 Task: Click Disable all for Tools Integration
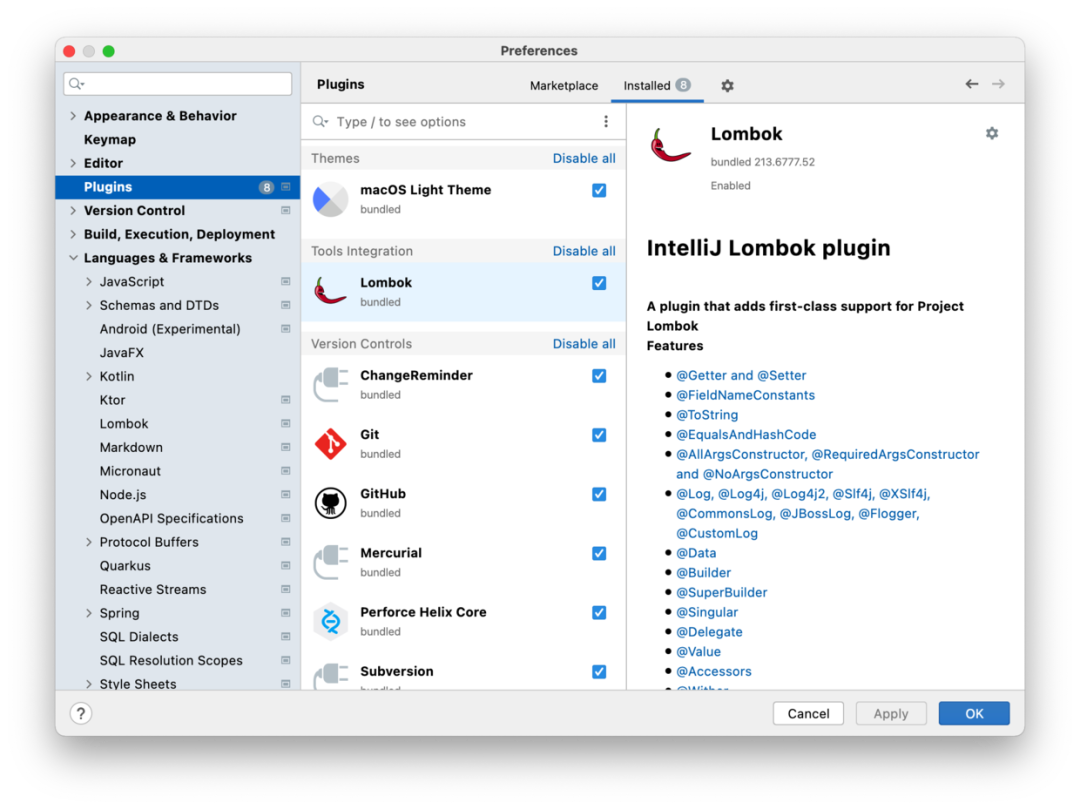click(x=584, y=251)
